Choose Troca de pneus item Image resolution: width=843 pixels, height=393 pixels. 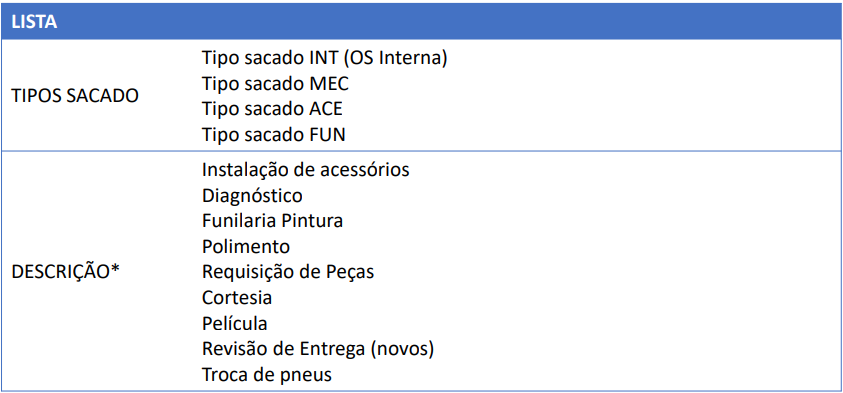[267, 375]
